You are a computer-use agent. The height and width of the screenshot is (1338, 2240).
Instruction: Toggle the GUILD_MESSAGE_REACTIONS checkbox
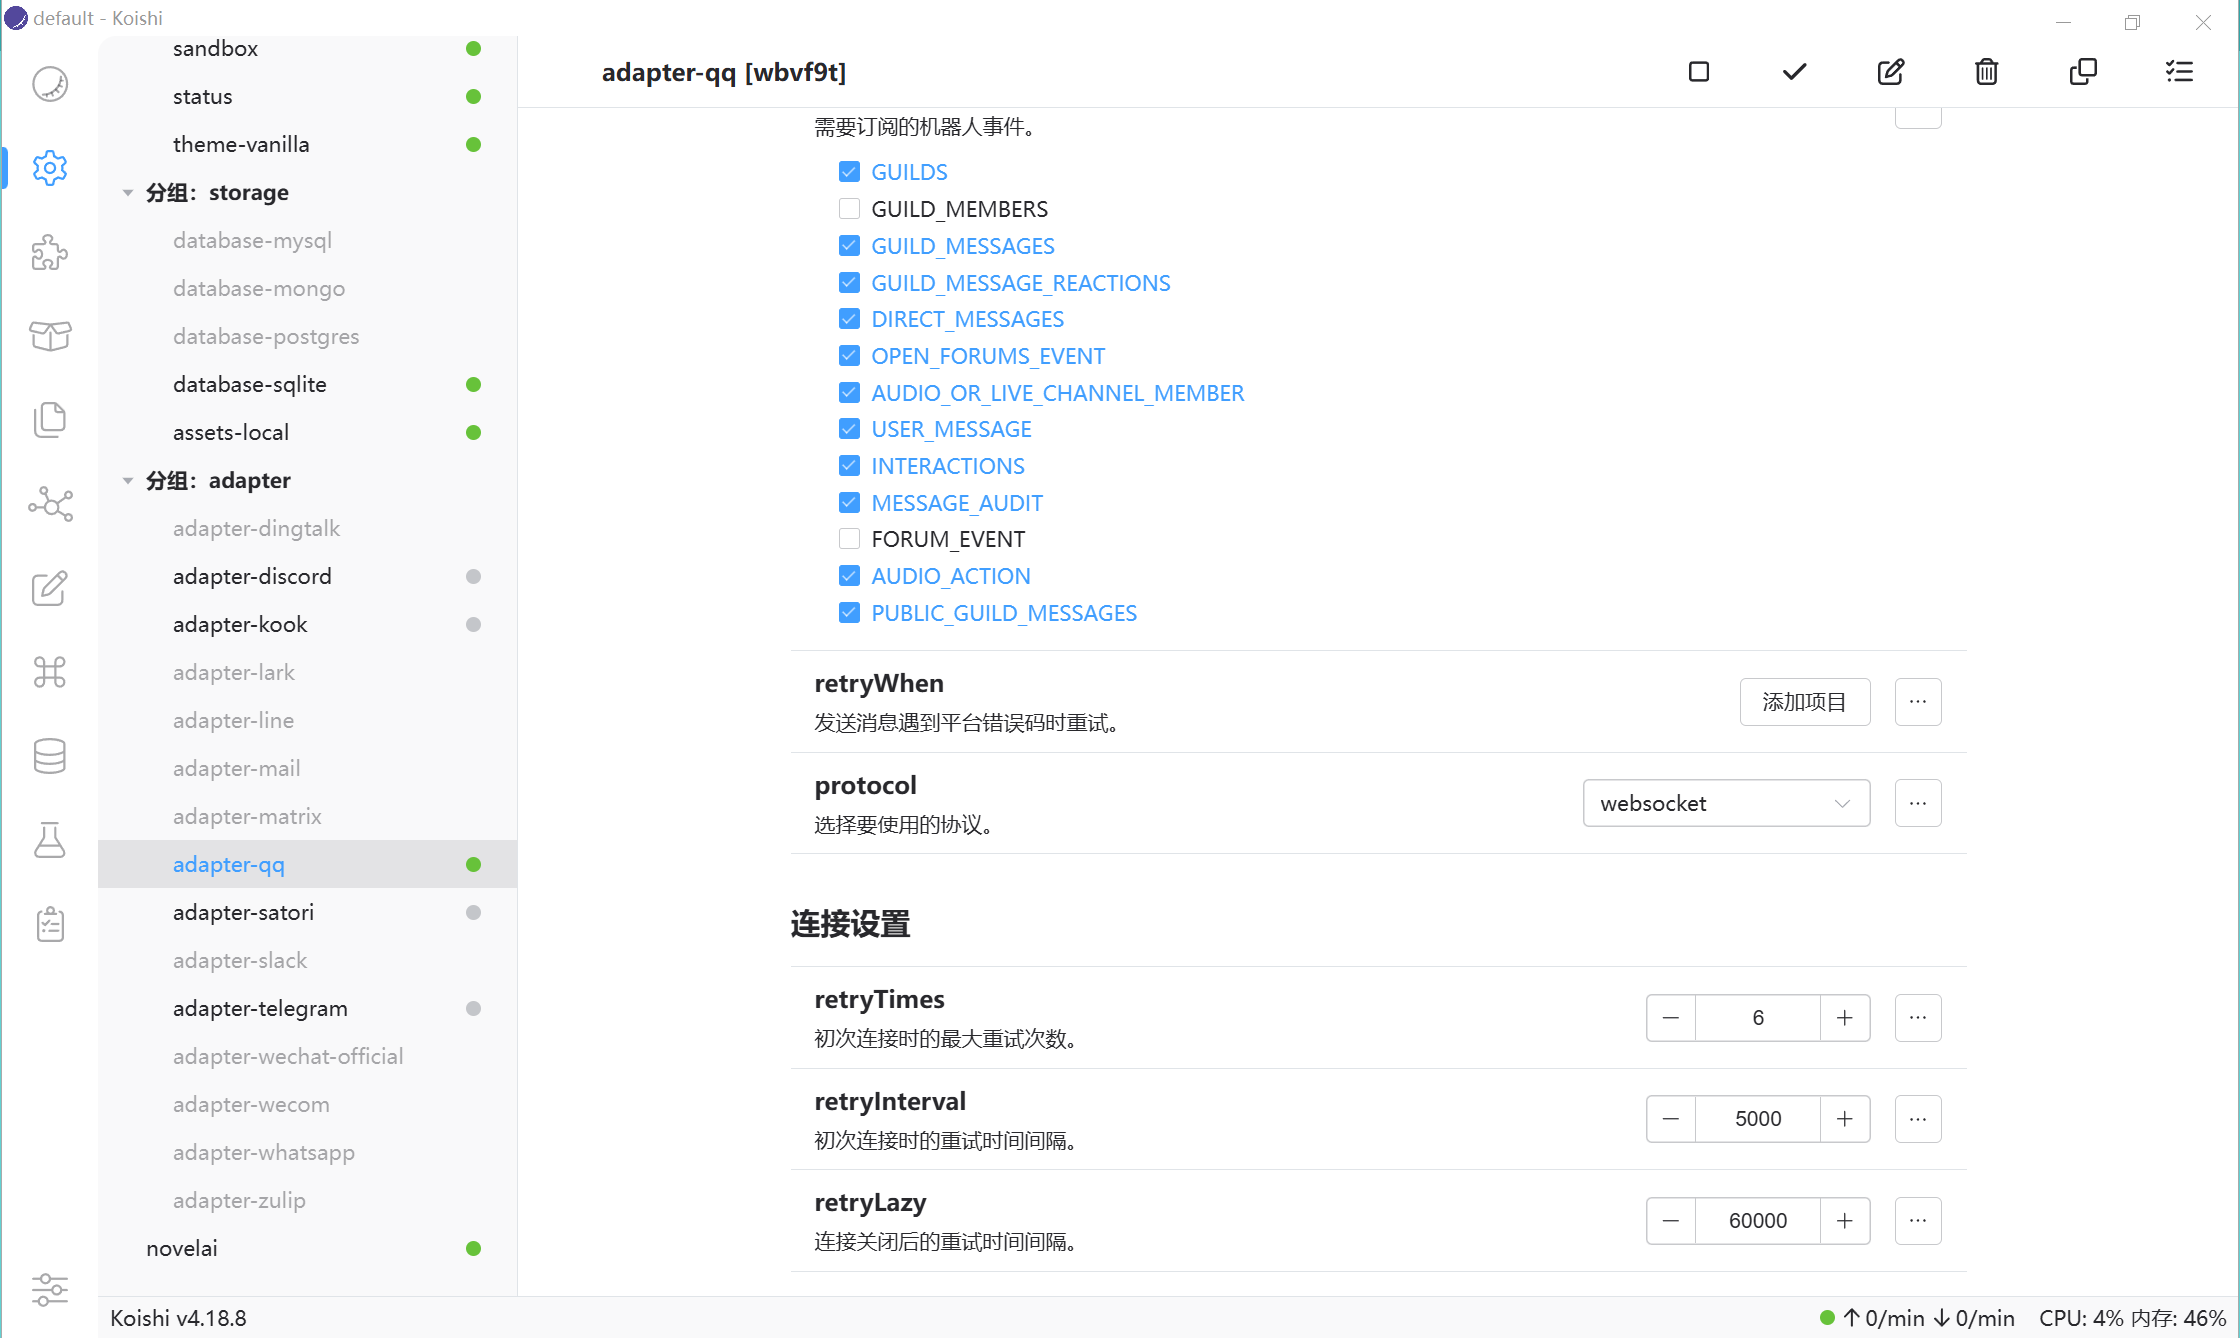pos(849,283)
